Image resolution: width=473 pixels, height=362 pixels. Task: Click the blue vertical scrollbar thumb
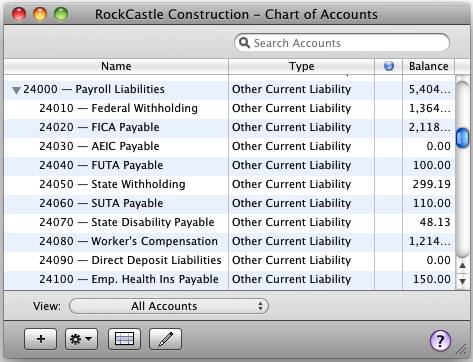462,138
